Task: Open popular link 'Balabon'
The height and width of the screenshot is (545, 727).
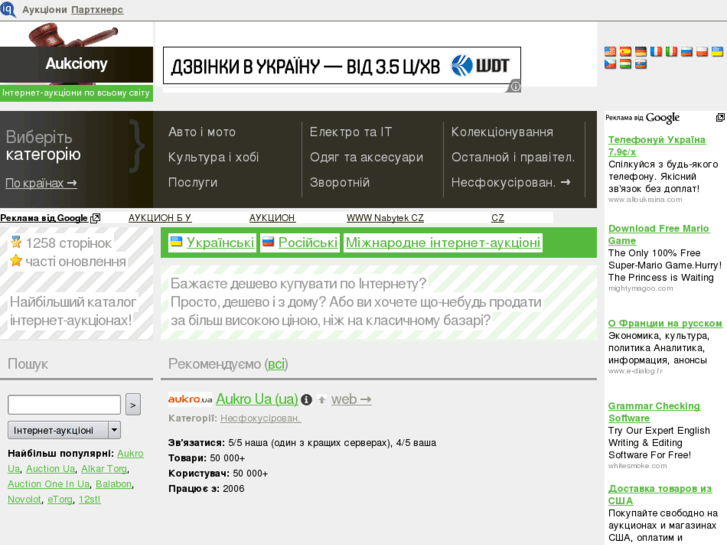Action: (x=114, y=484)
